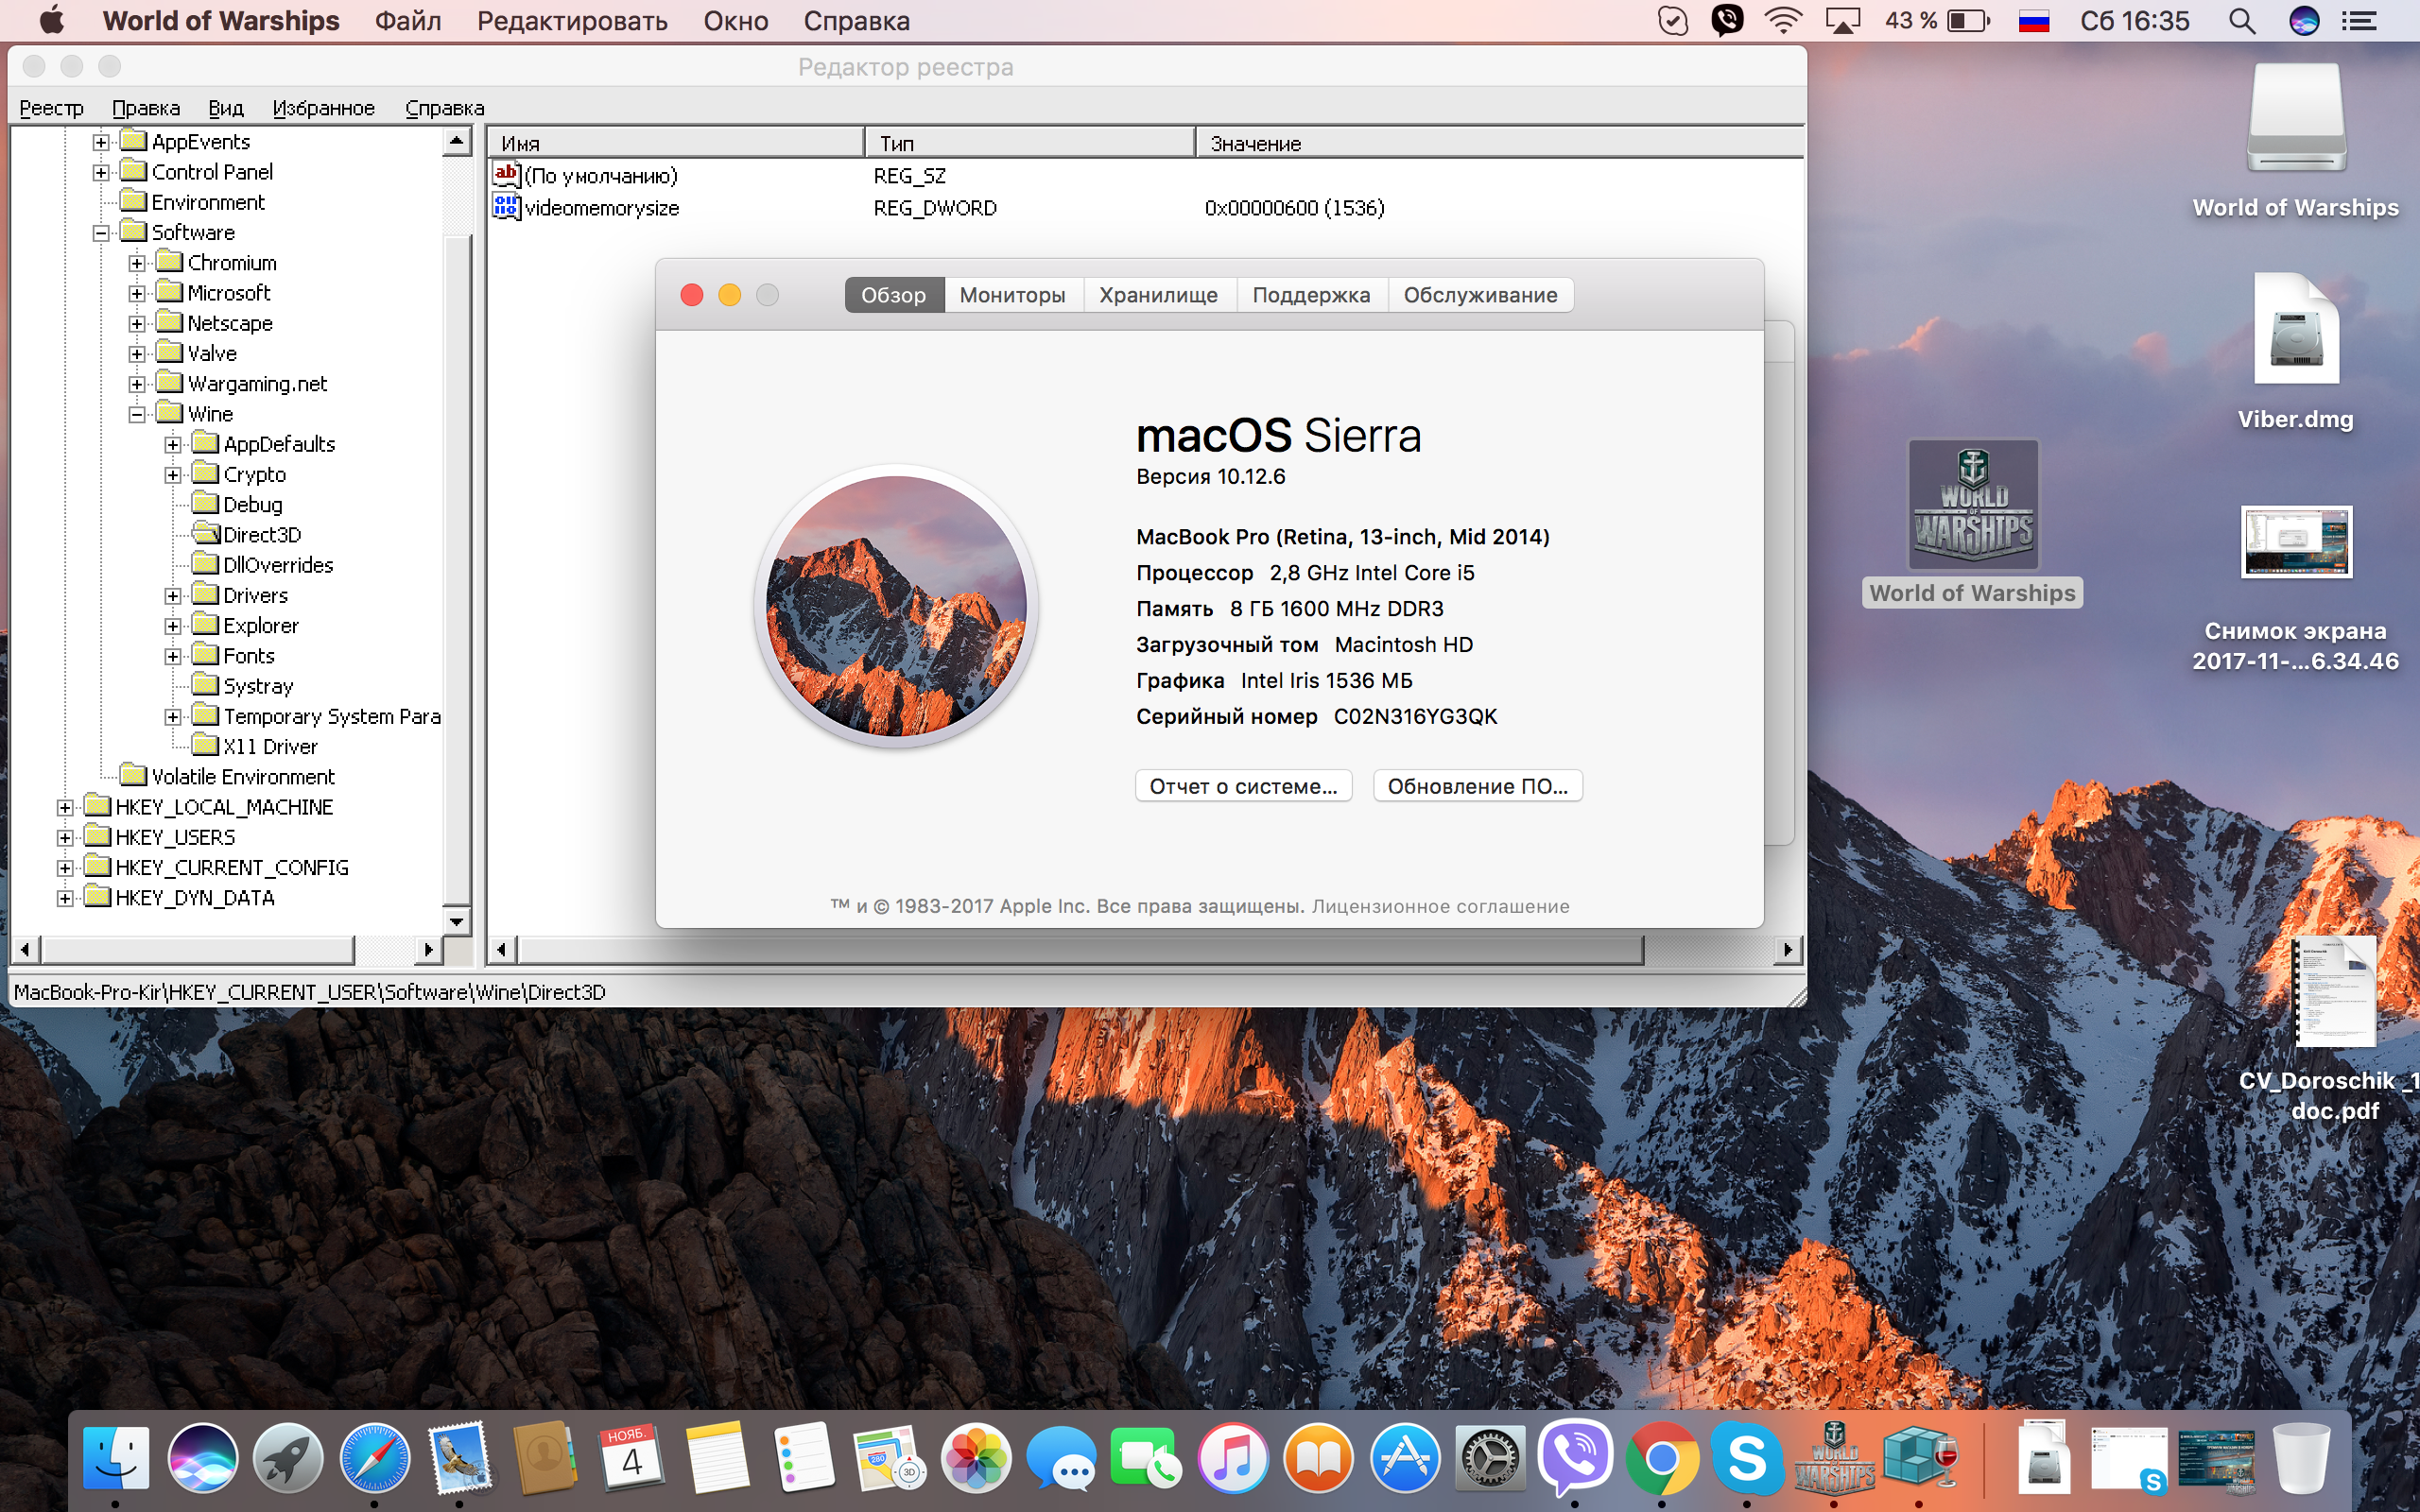
Task: Open Skype in the Dock
Action: click(1747, 1458)
